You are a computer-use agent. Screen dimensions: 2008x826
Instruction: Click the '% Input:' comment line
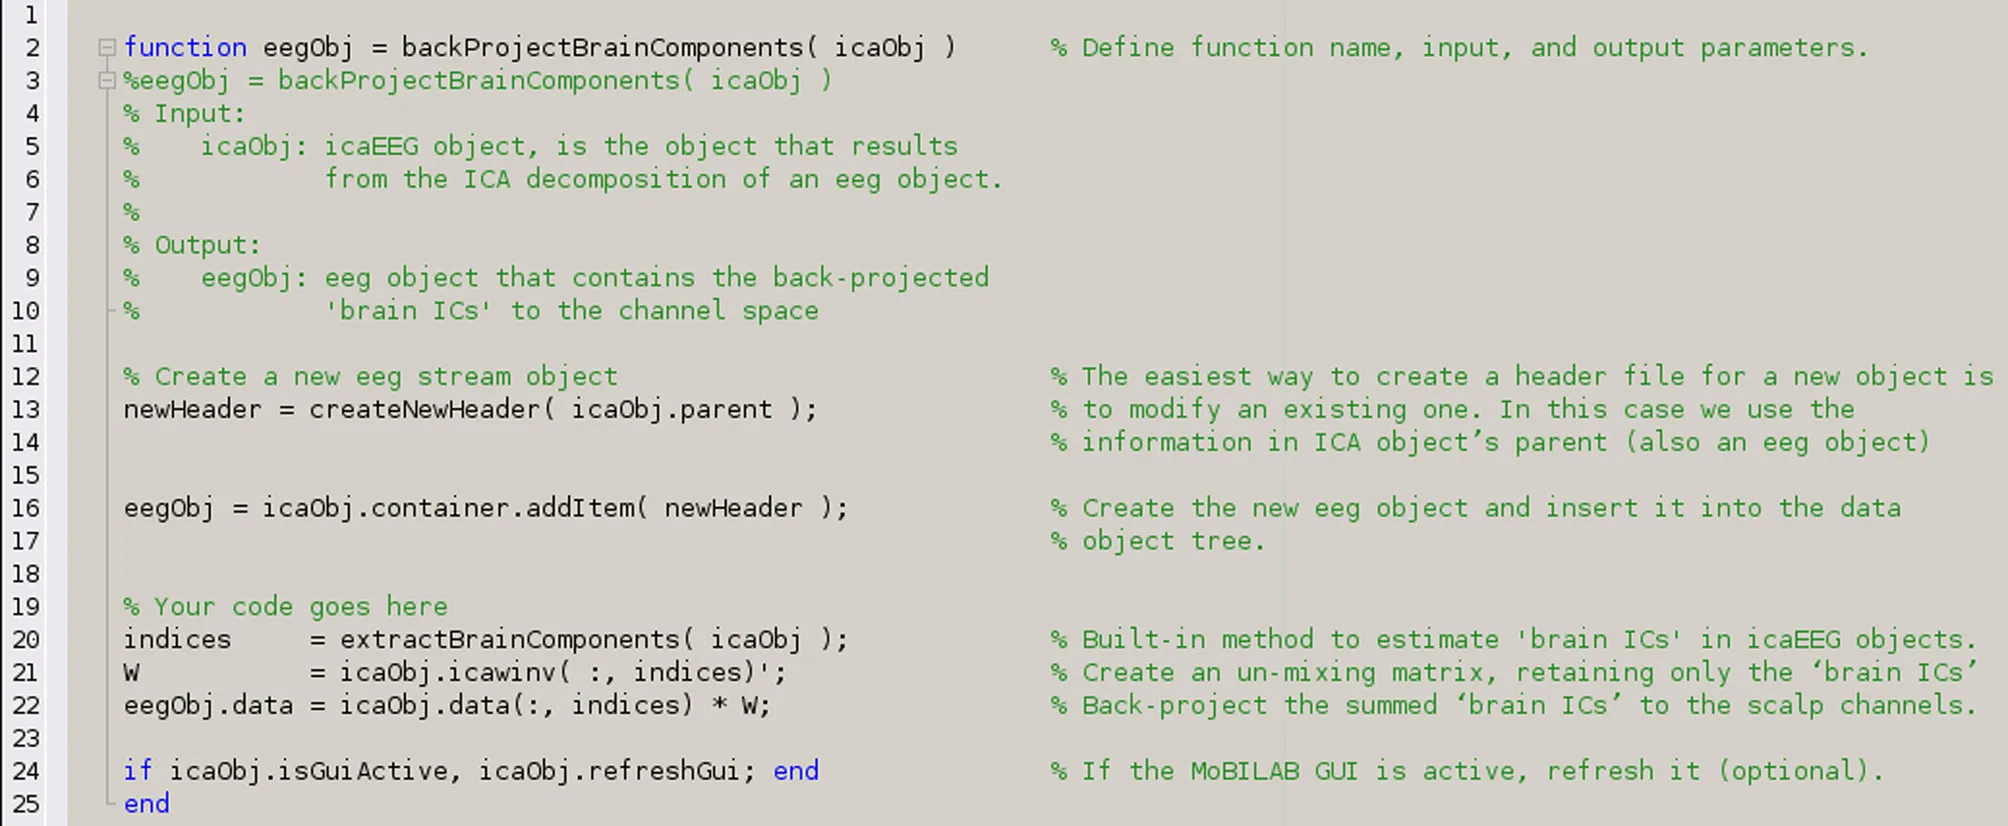pos(184,113)
